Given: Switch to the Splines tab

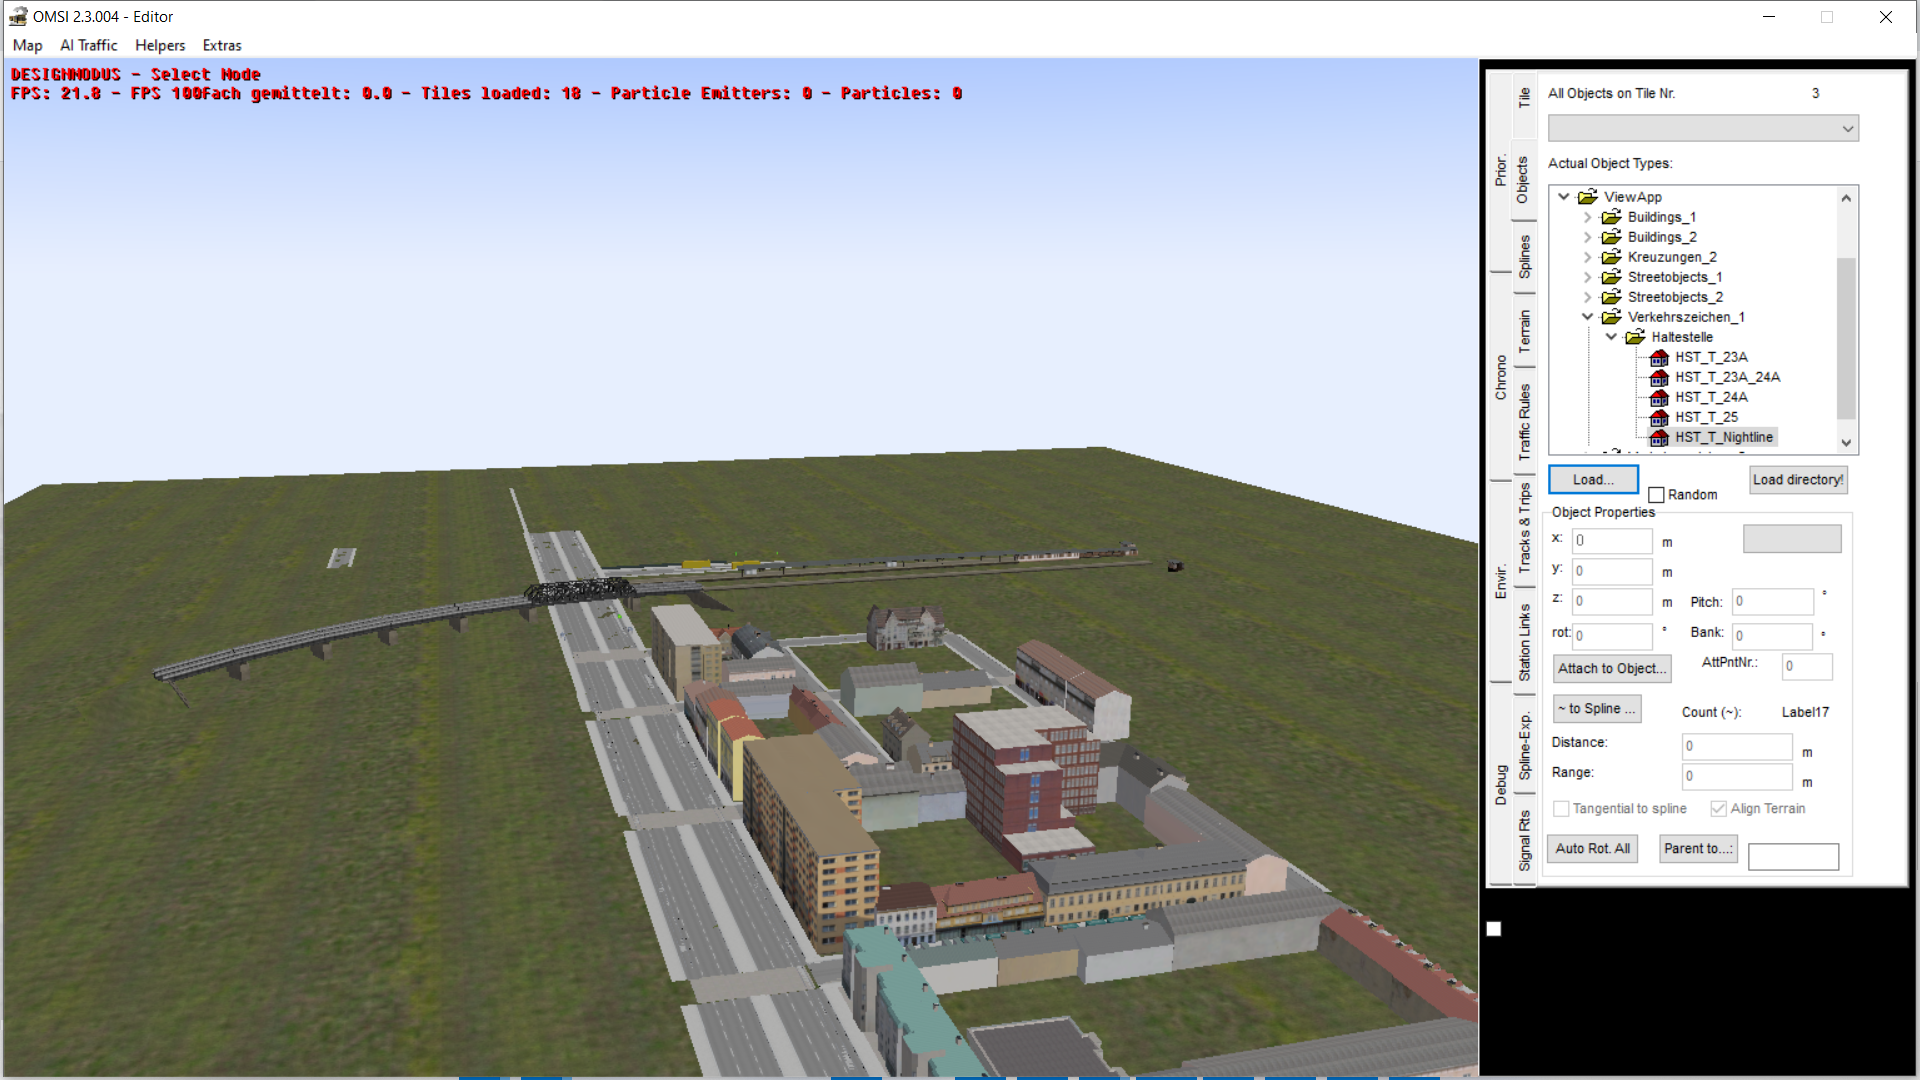Looking at the screenshot, I should 1524,256.
